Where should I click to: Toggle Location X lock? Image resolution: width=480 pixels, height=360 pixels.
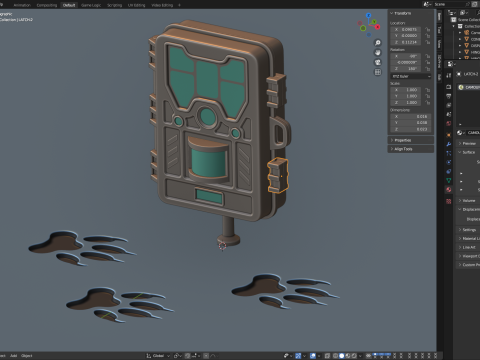point(428,29)
